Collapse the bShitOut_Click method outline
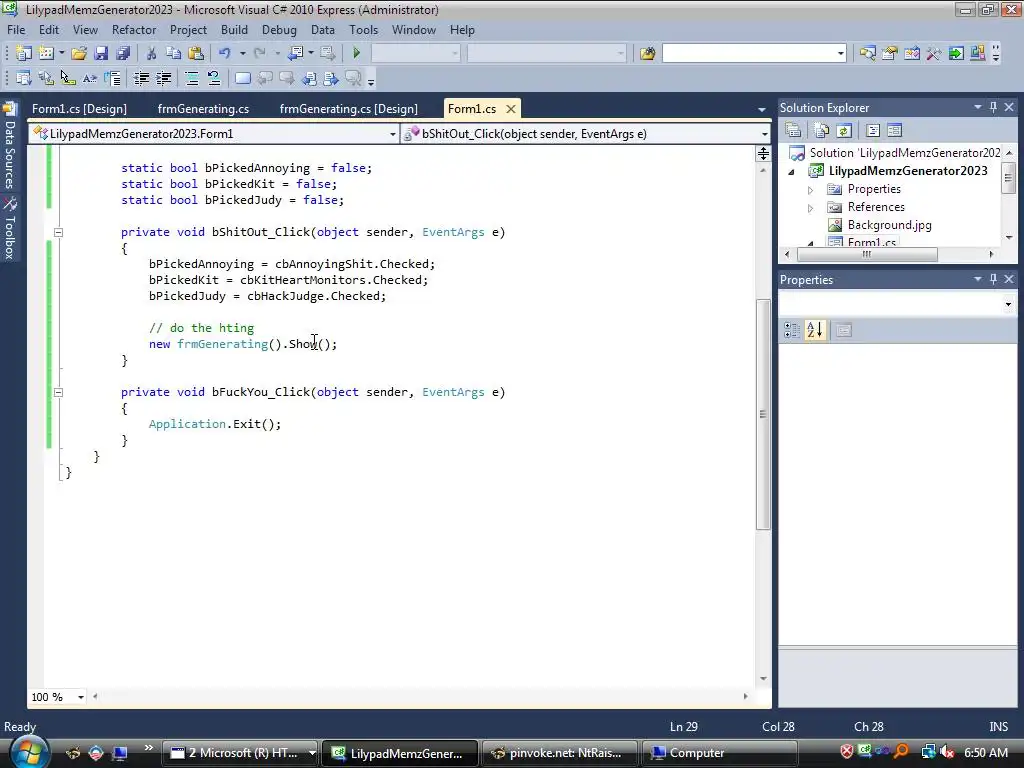This screenshot has height=768, width=1024. [58, 232]
